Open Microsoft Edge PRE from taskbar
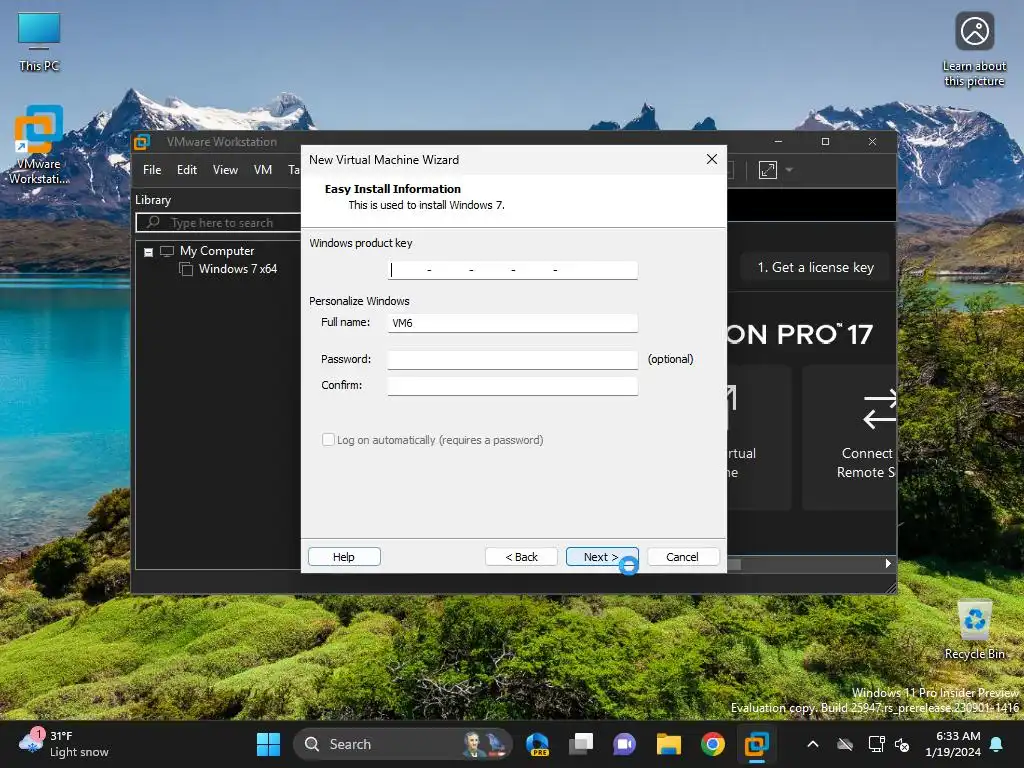The image size is (1024, 768). [x=537, y=744]
